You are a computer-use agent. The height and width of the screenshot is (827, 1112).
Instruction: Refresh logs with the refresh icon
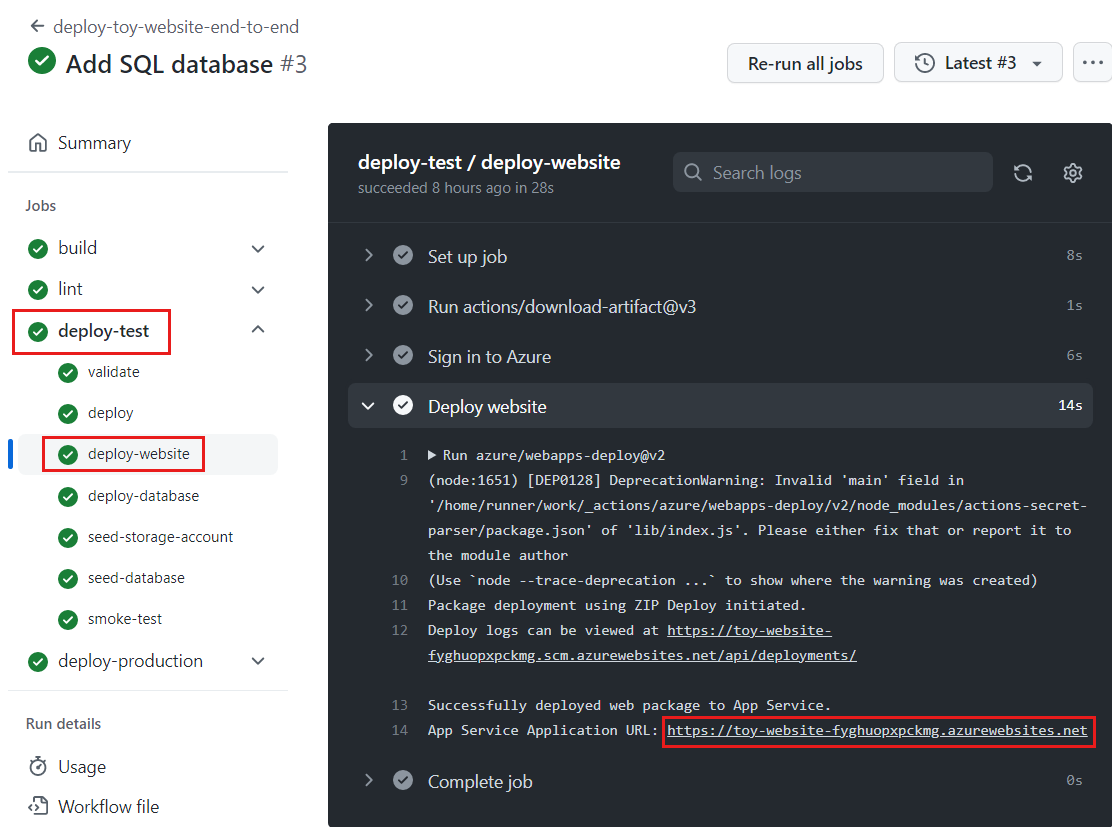[x=1023, y=173]
